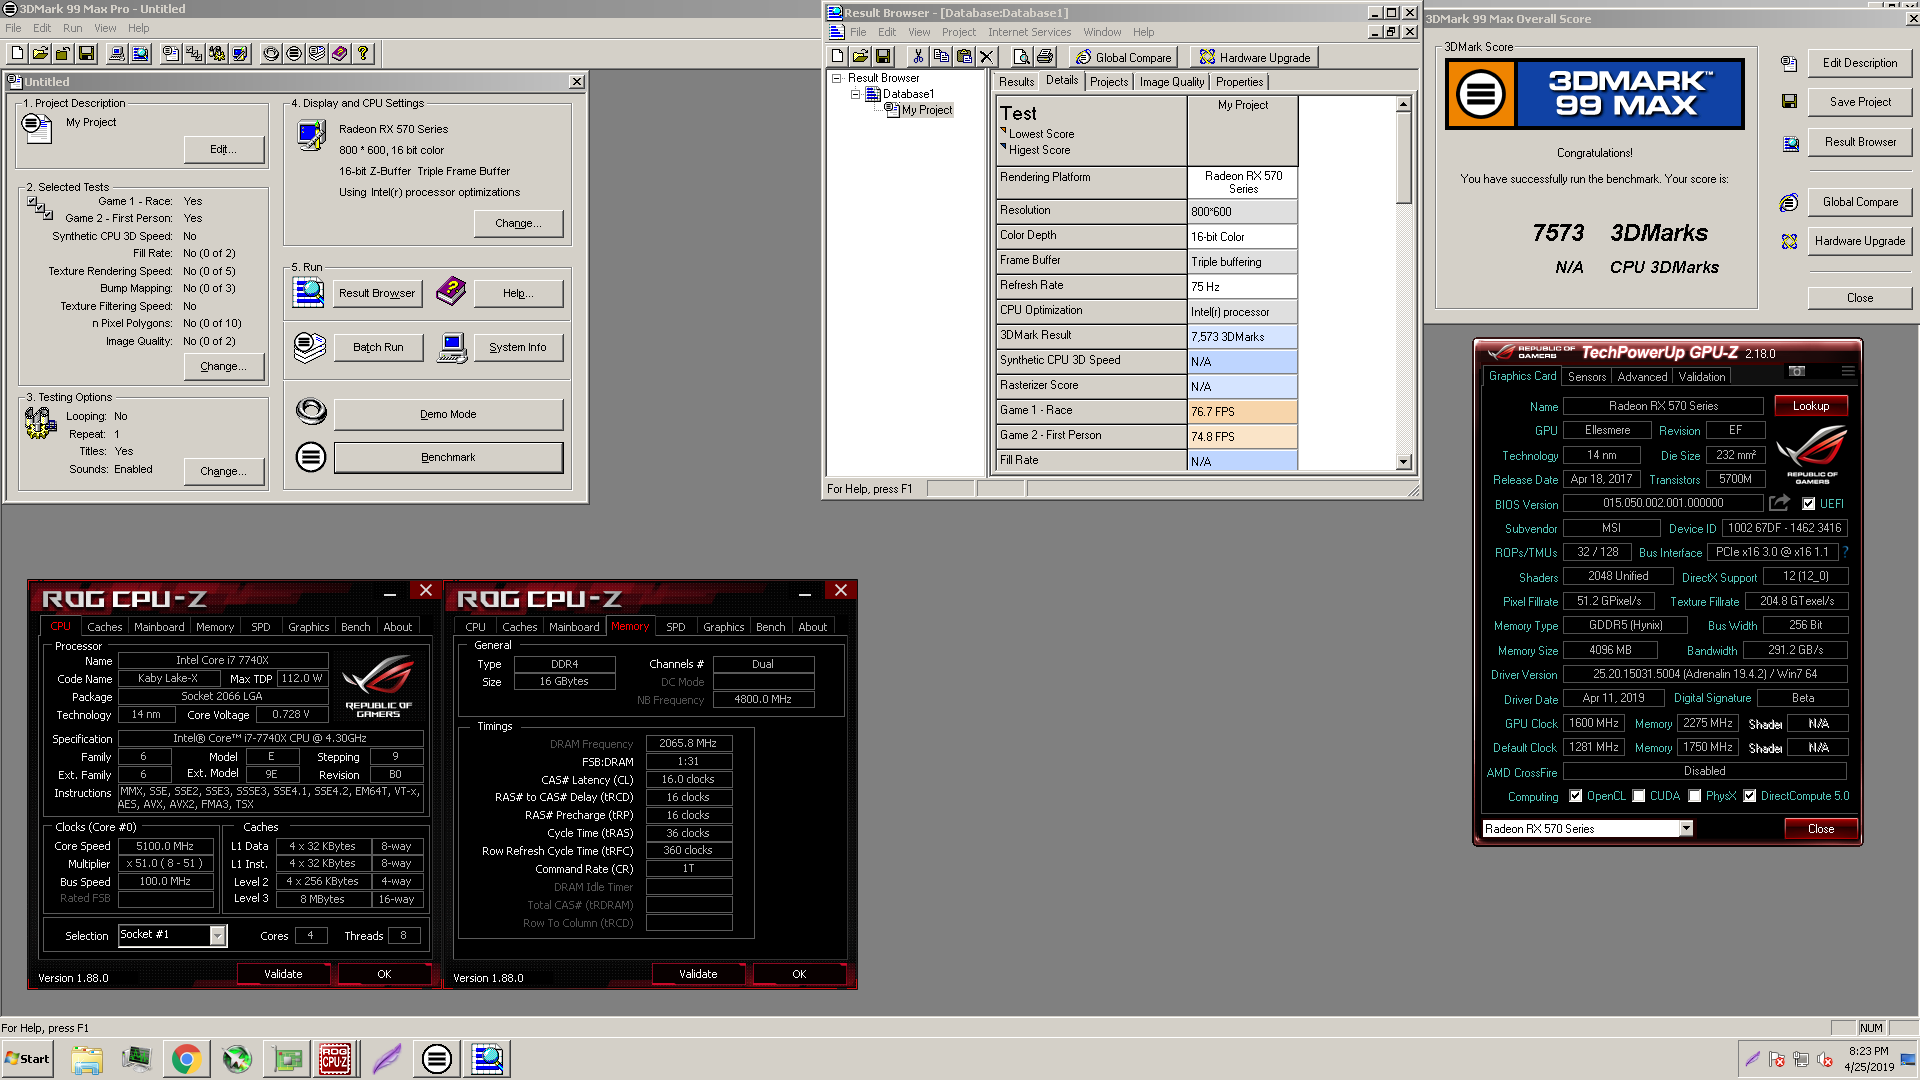Click Printer icon in Result Browser toolbar

pyautogui.click(x=1045, y=57)
